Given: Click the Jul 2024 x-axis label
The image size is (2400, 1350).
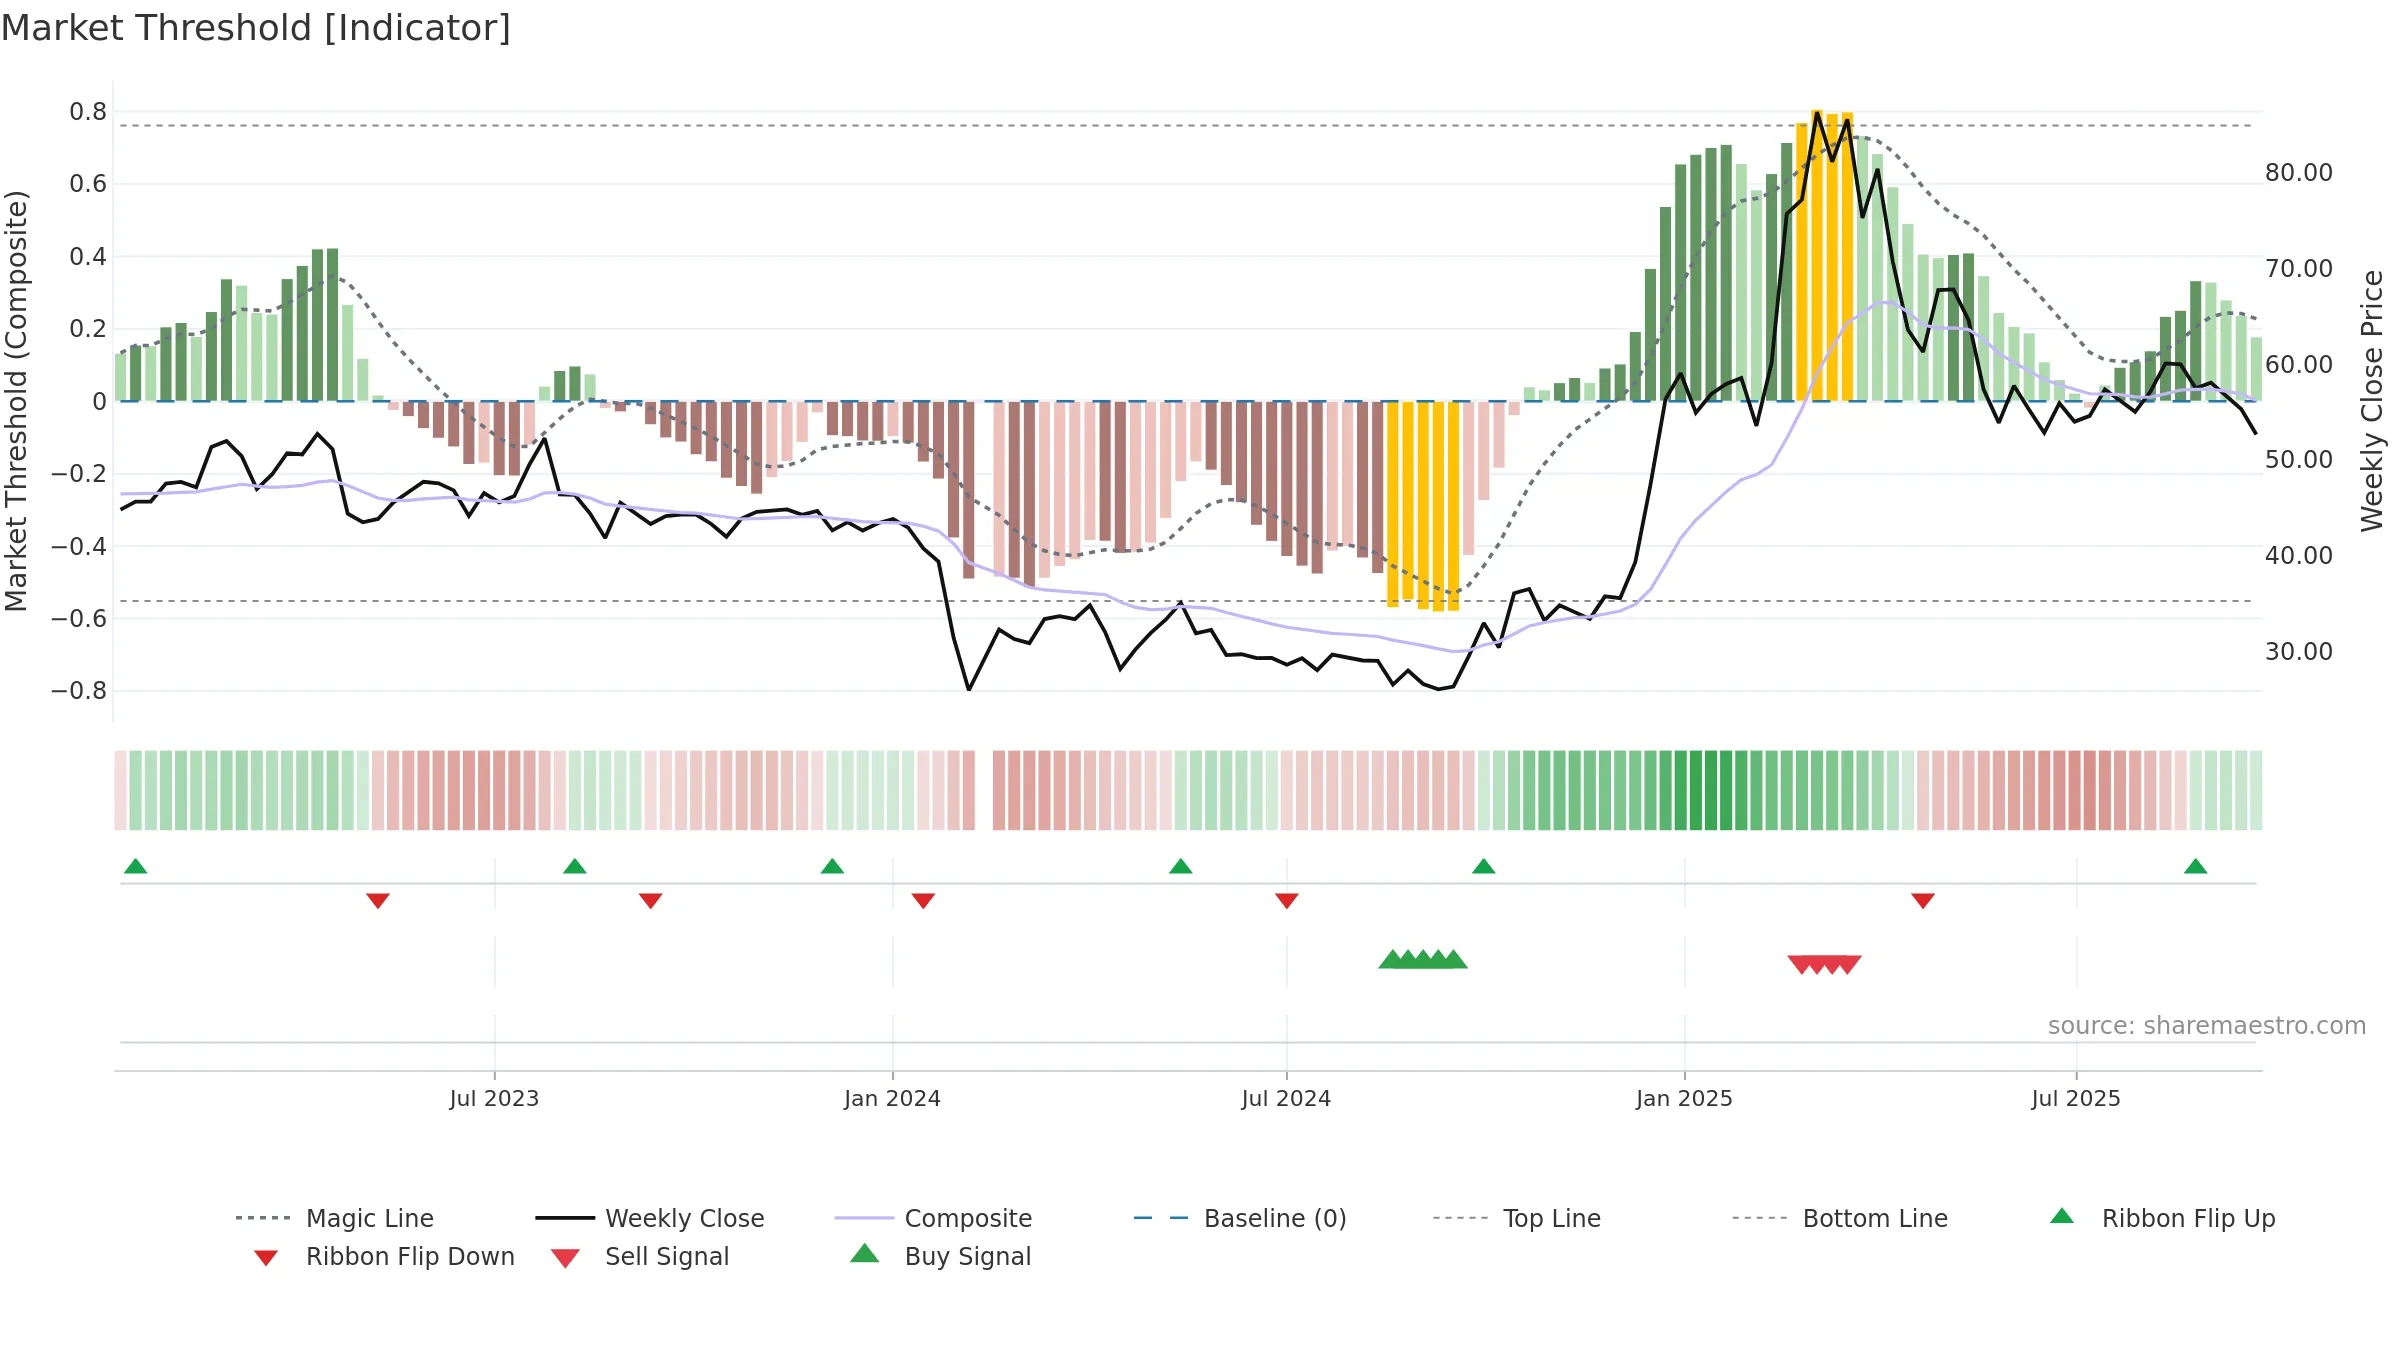Looking at the screenshot, I should (1286, 1099).
